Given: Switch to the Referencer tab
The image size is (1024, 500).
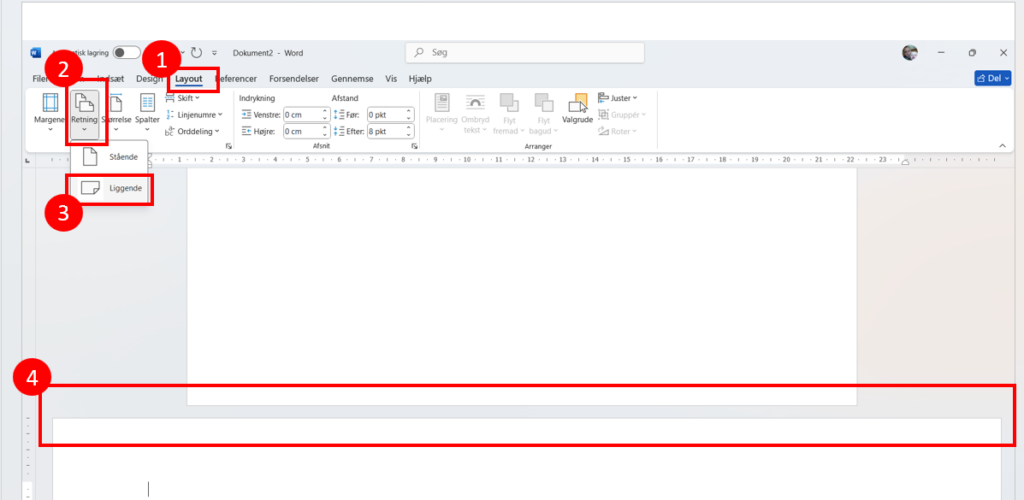Looking at the screenshot, I should [238, 79].
